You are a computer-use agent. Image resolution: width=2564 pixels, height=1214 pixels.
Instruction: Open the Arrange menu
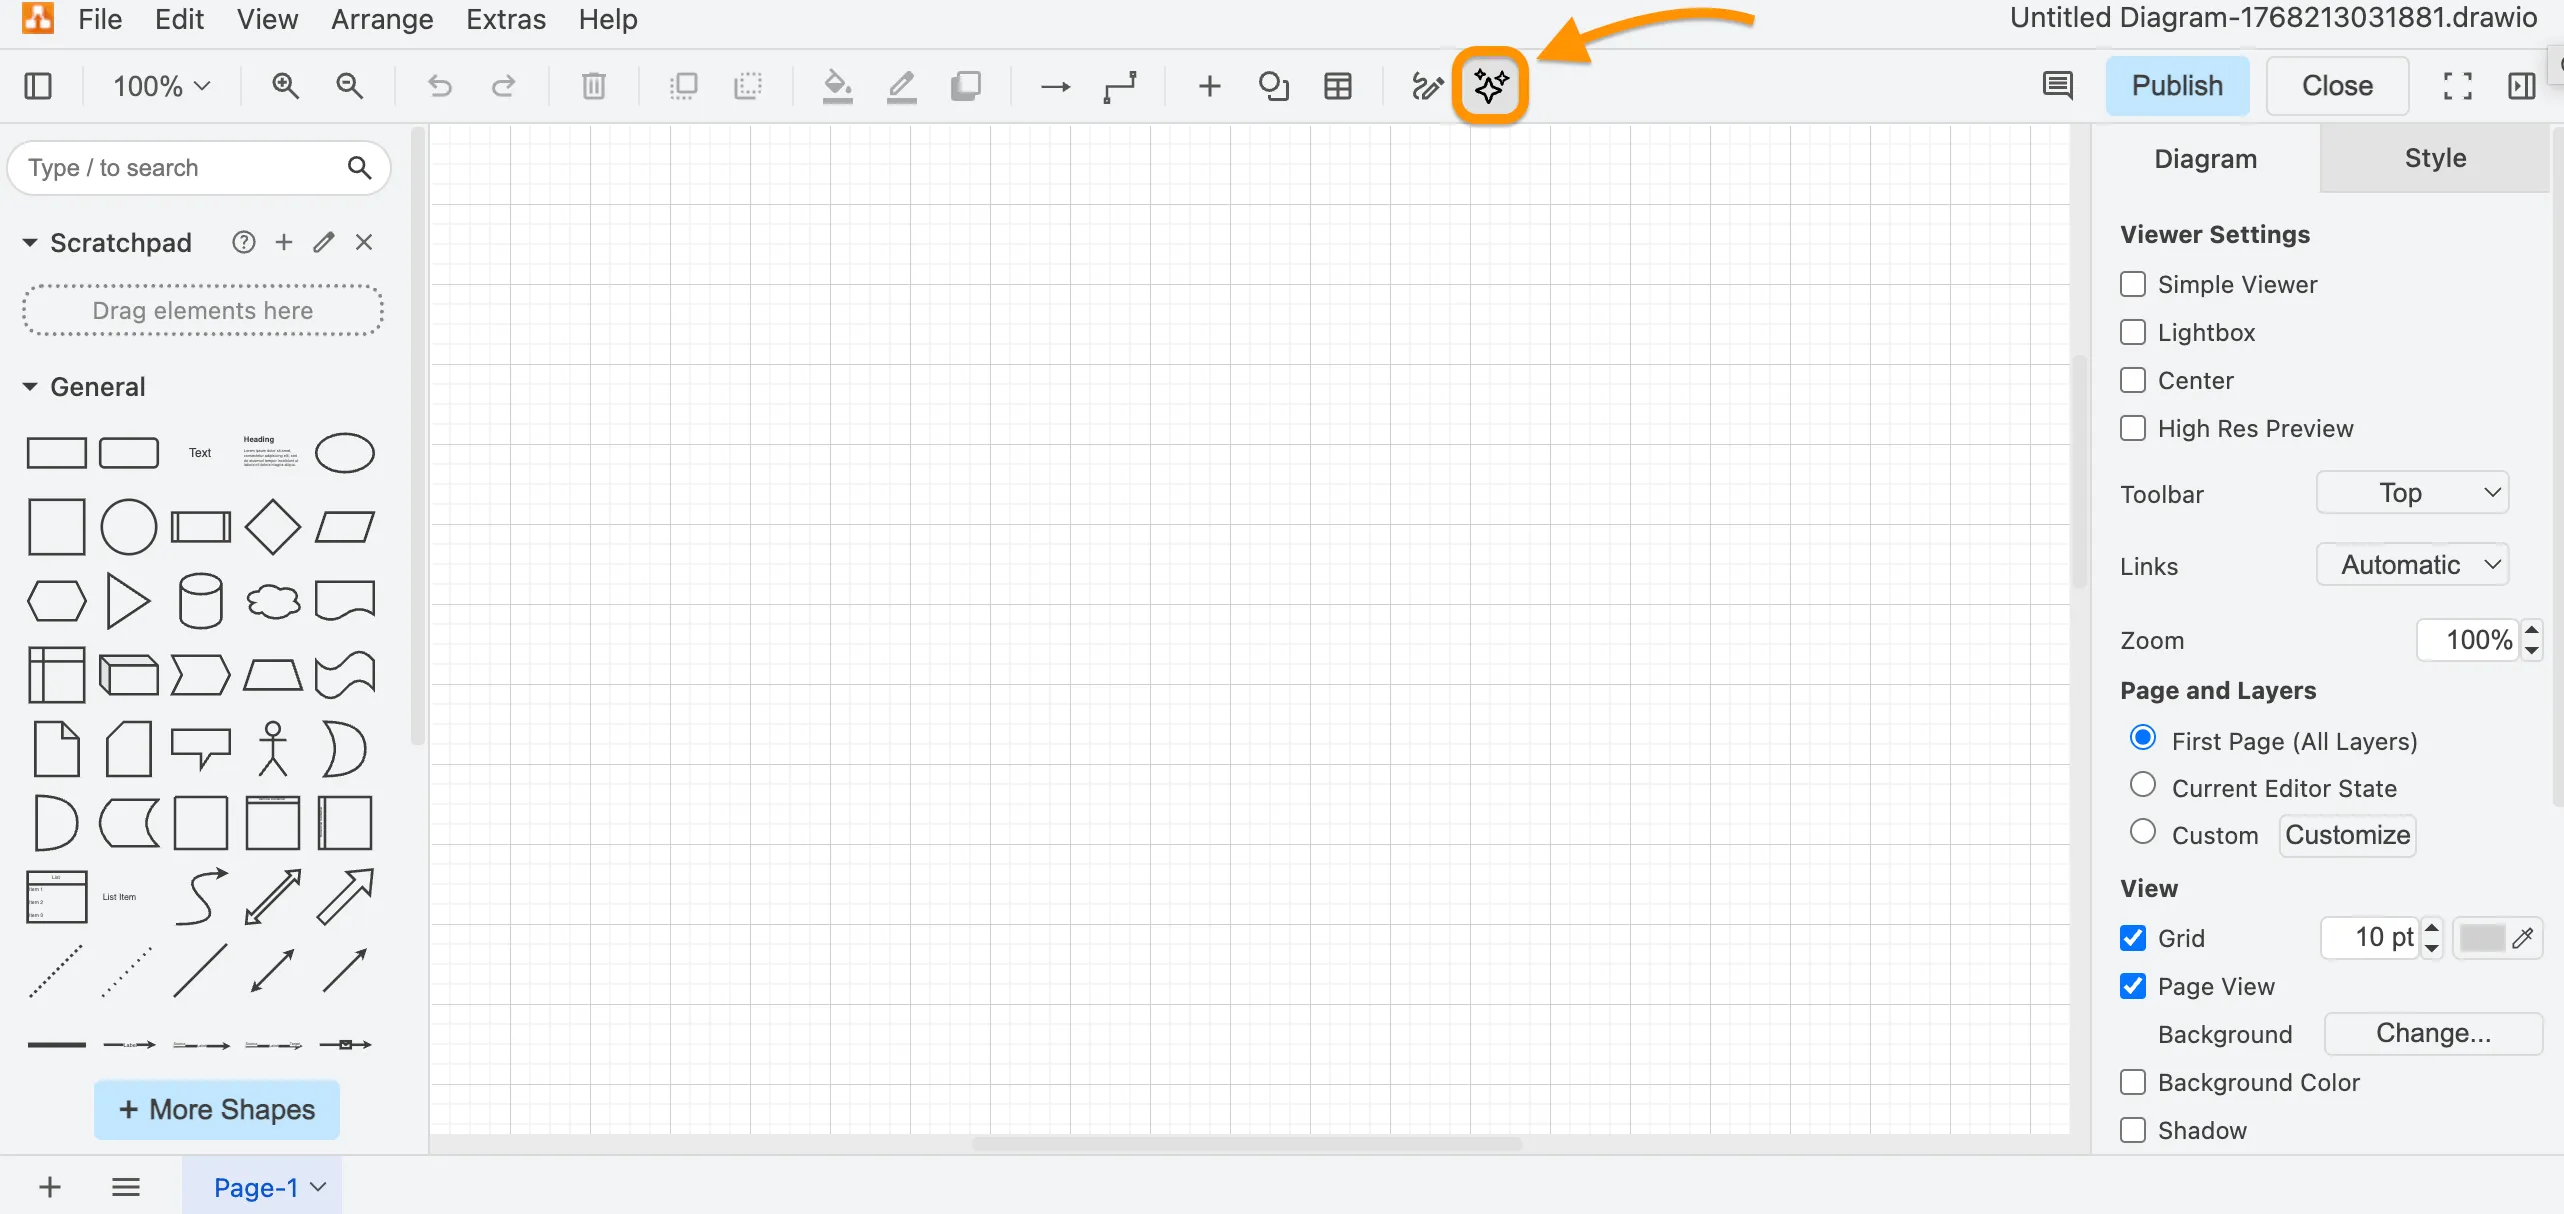pos(382,19)
